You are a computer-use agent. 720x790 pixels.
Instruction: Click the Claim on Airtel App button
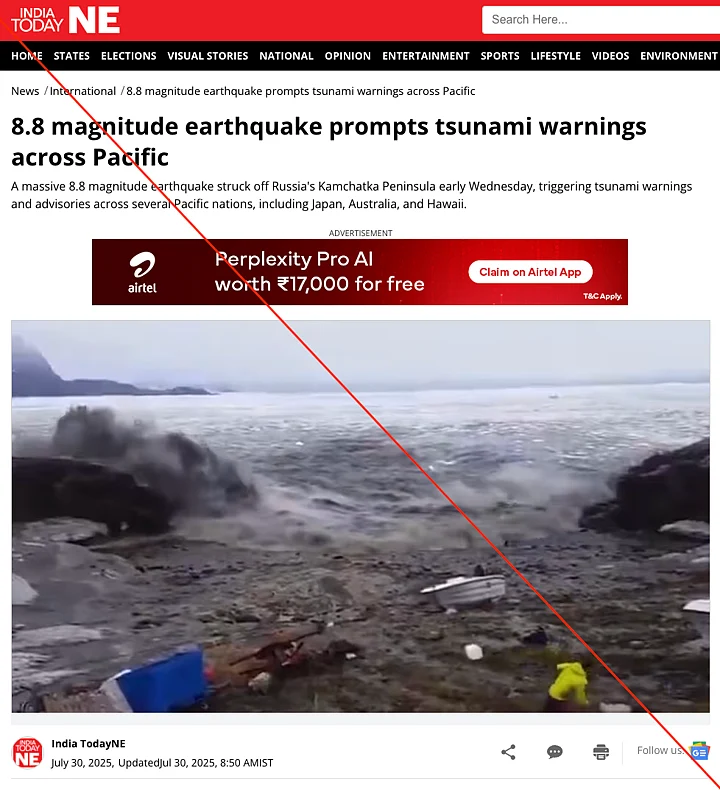530,272
